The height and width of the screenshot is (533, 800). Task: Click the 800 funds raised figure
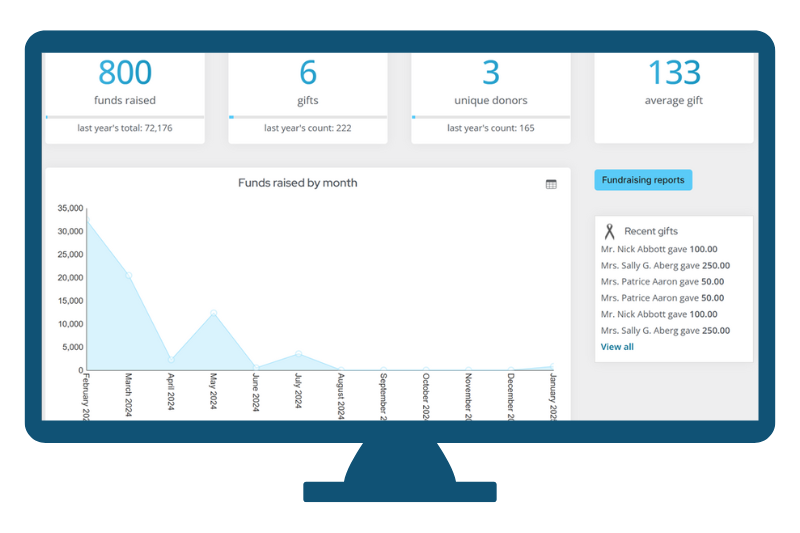tap(125, 73)
